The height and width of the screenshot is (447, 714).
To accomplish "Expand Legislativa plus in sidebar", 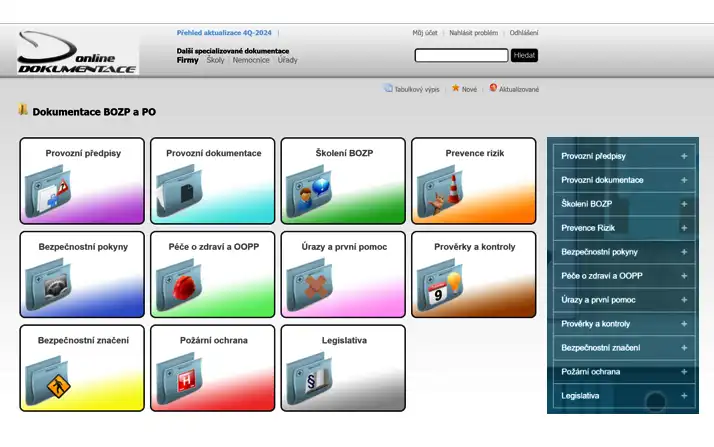I will click(684, 396).
